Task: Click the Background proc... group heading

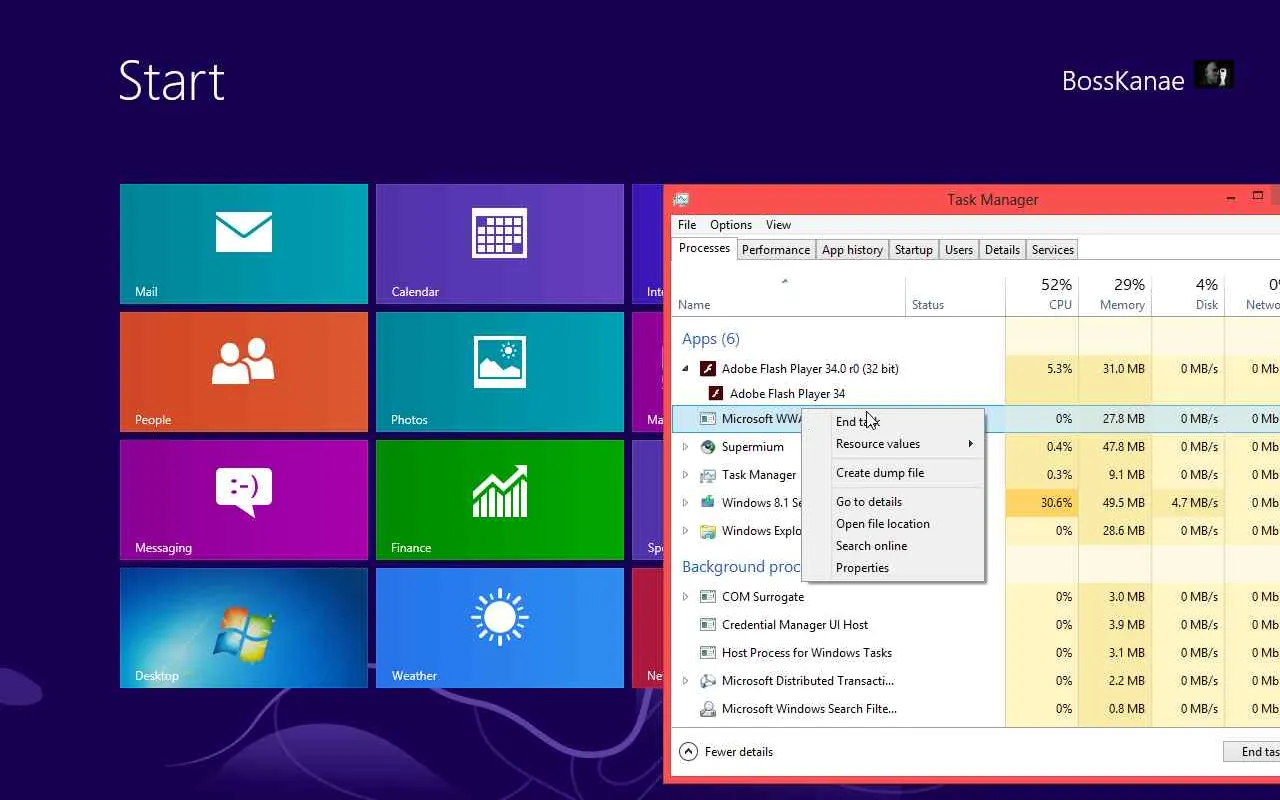Action: (x=742, y=567)
